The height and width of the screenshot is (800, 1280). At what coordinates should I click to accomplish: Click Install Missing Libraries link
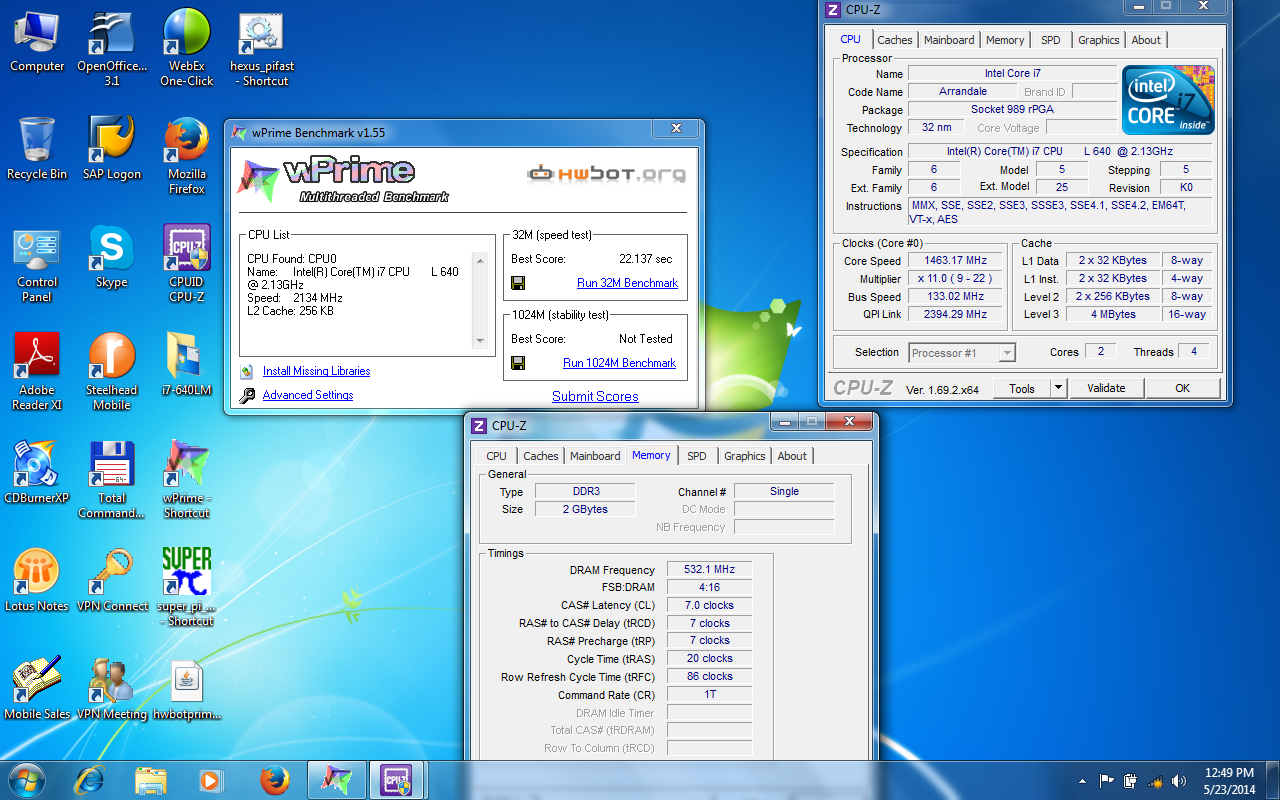(x=316, y=371)
